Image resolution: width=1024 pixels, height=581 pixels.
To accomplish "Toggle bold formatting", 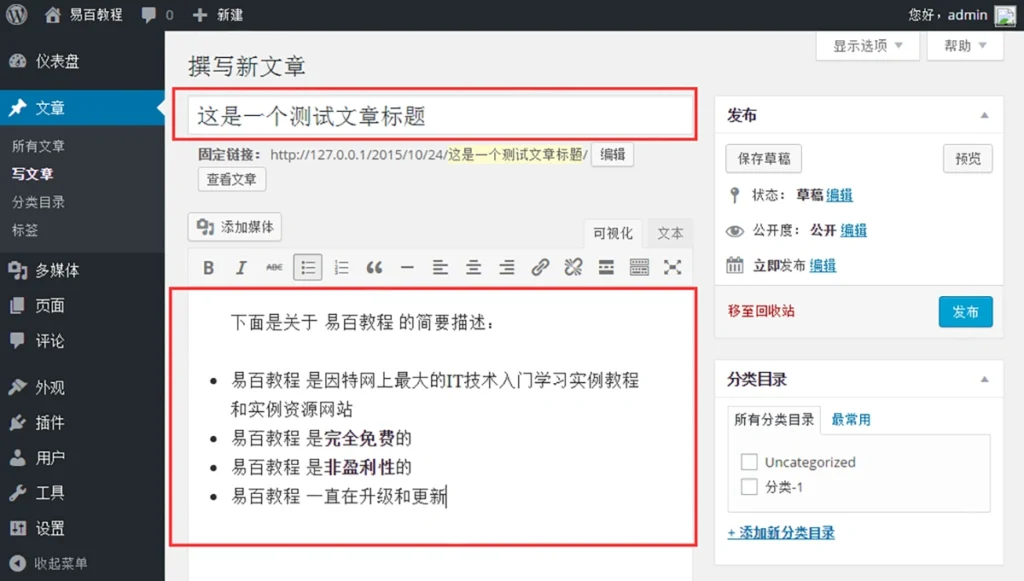I will (208, 268).
